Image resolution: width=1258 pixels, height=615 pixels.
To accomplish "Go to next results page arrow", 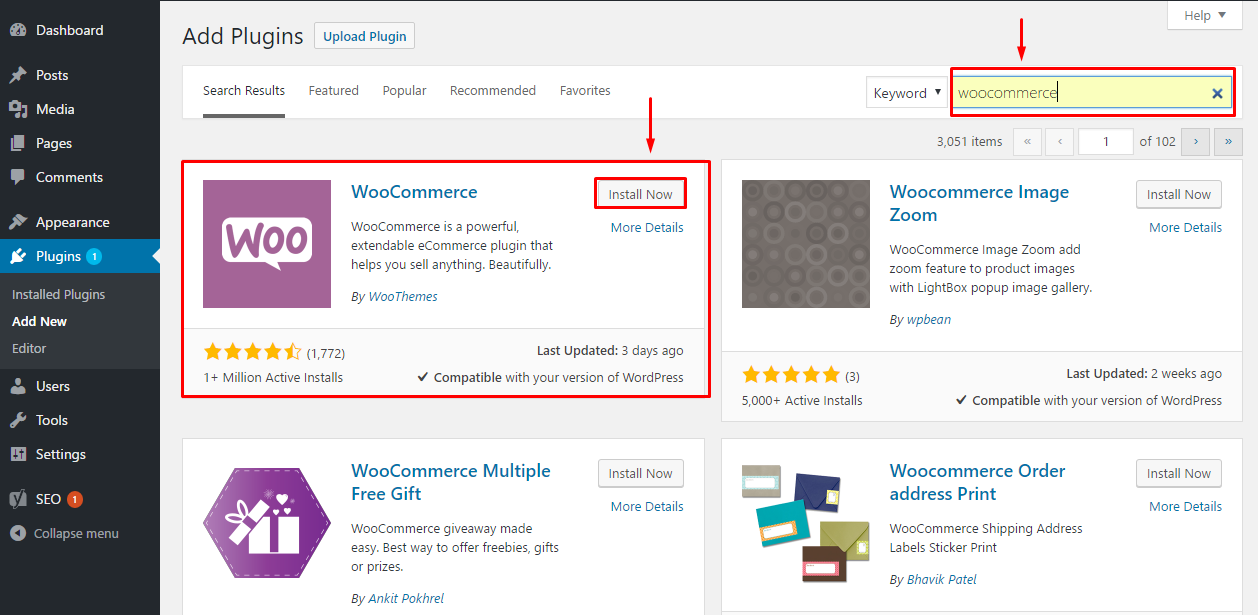I will pos(1196,142).
